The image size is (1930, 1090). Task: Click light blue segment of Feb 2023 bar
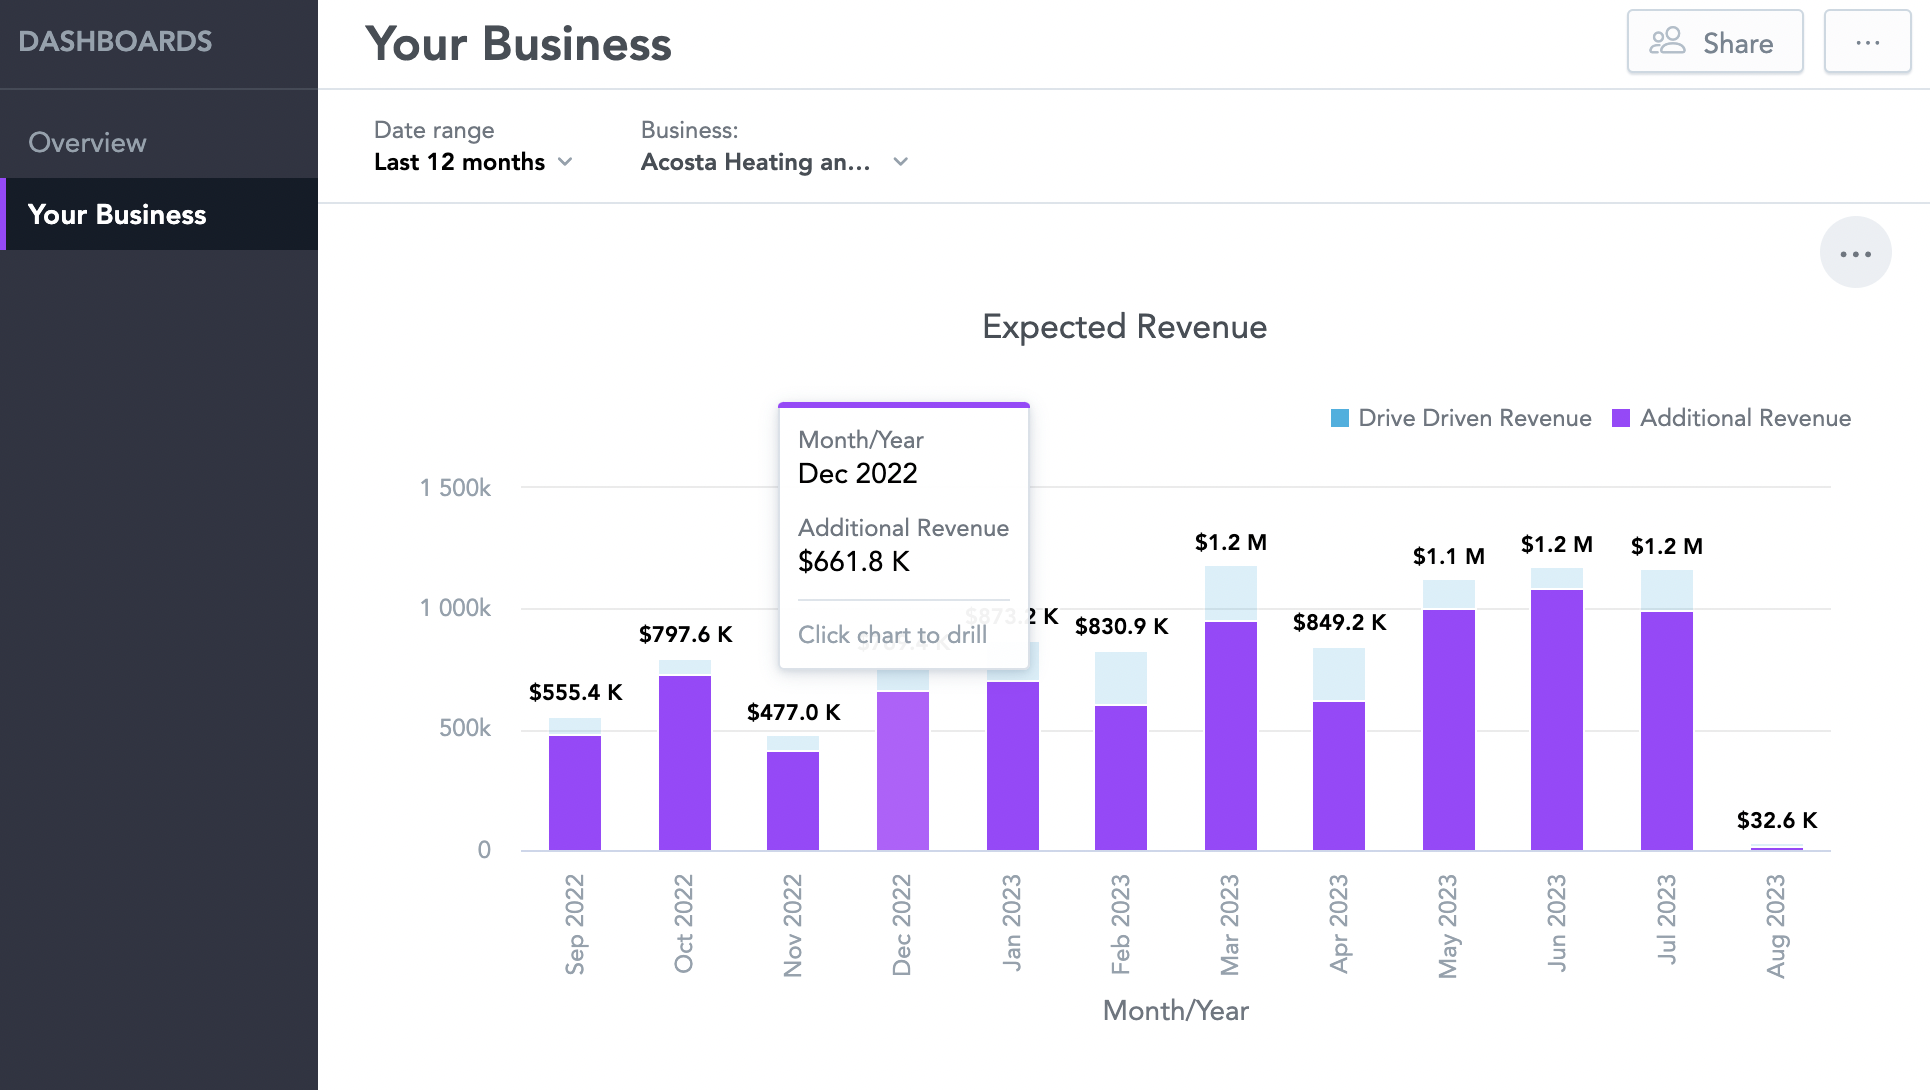pos(1120,678)
